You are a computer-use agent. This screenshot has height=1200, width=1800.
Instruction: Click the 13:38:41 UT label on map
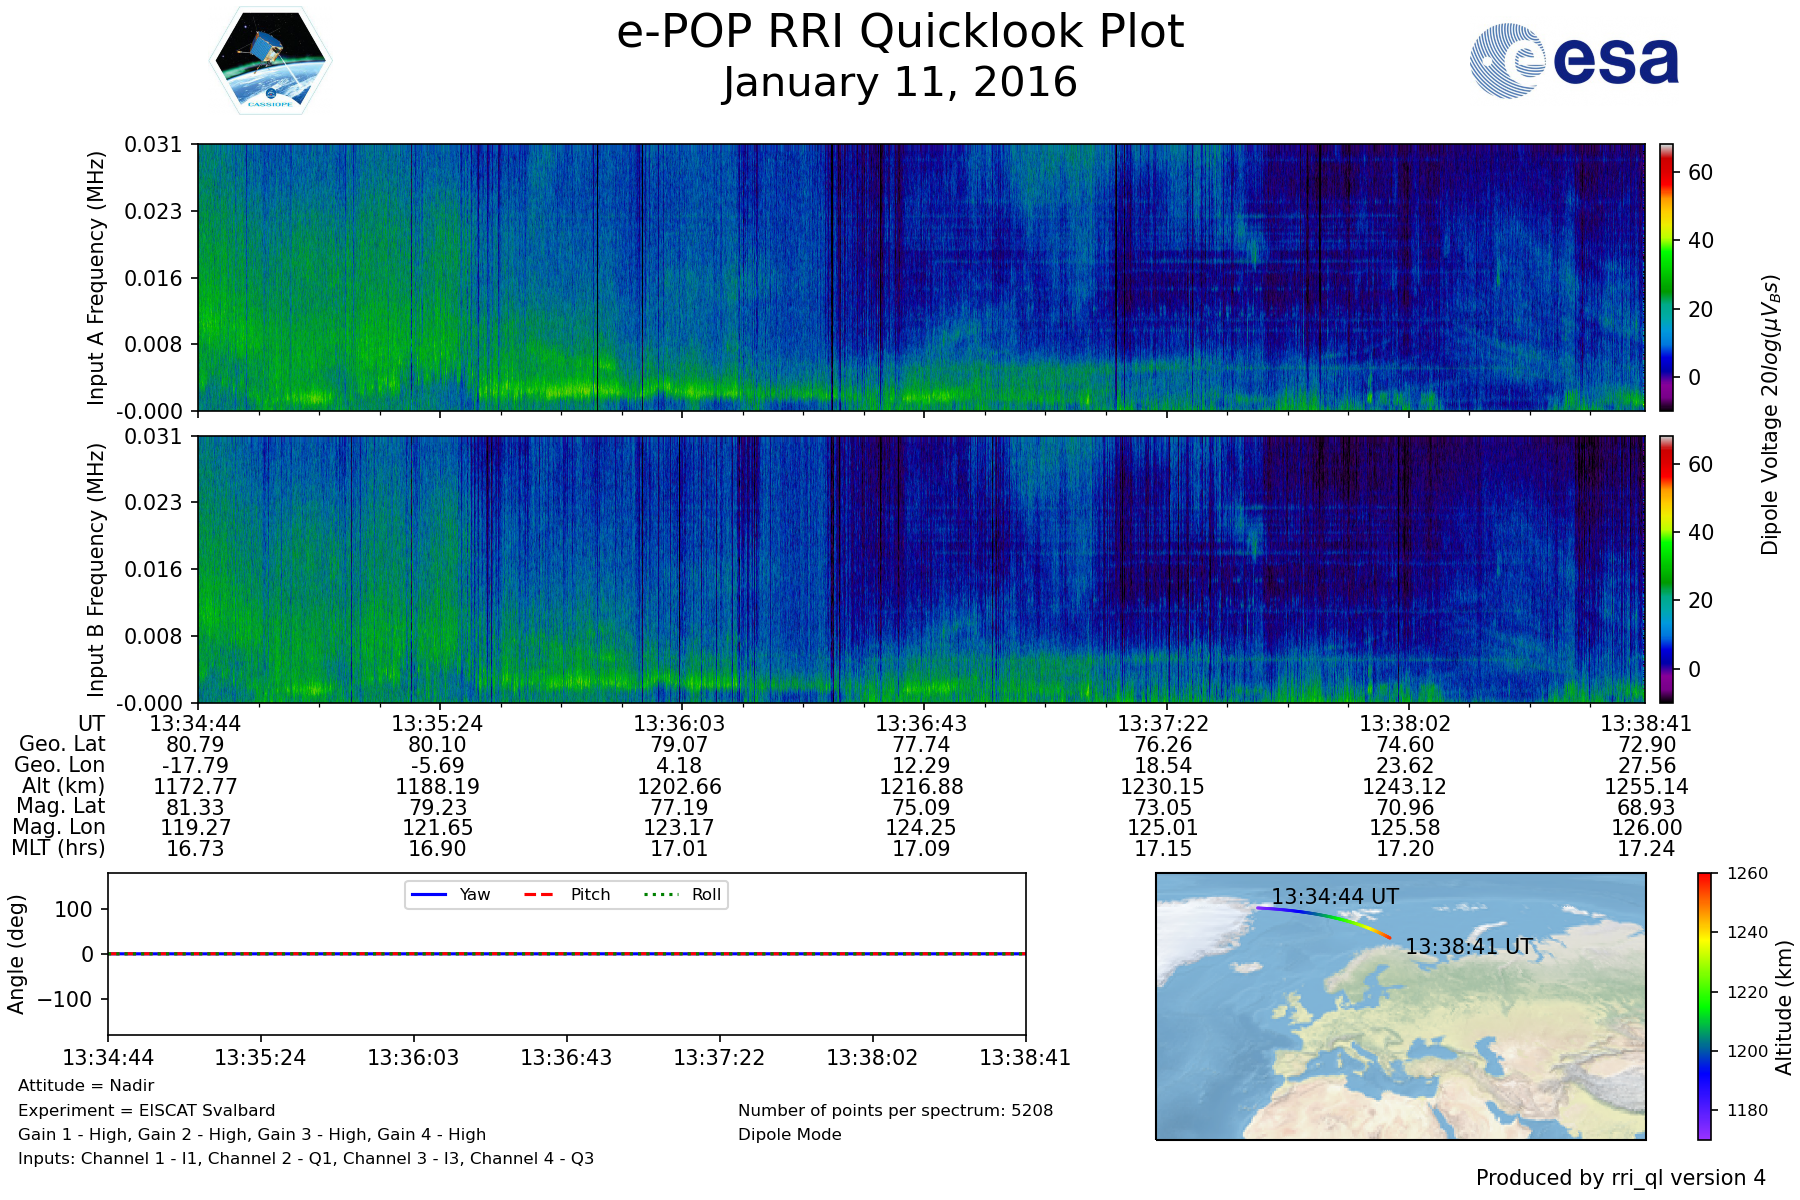pyautogui.click(x=1468, y=947)
